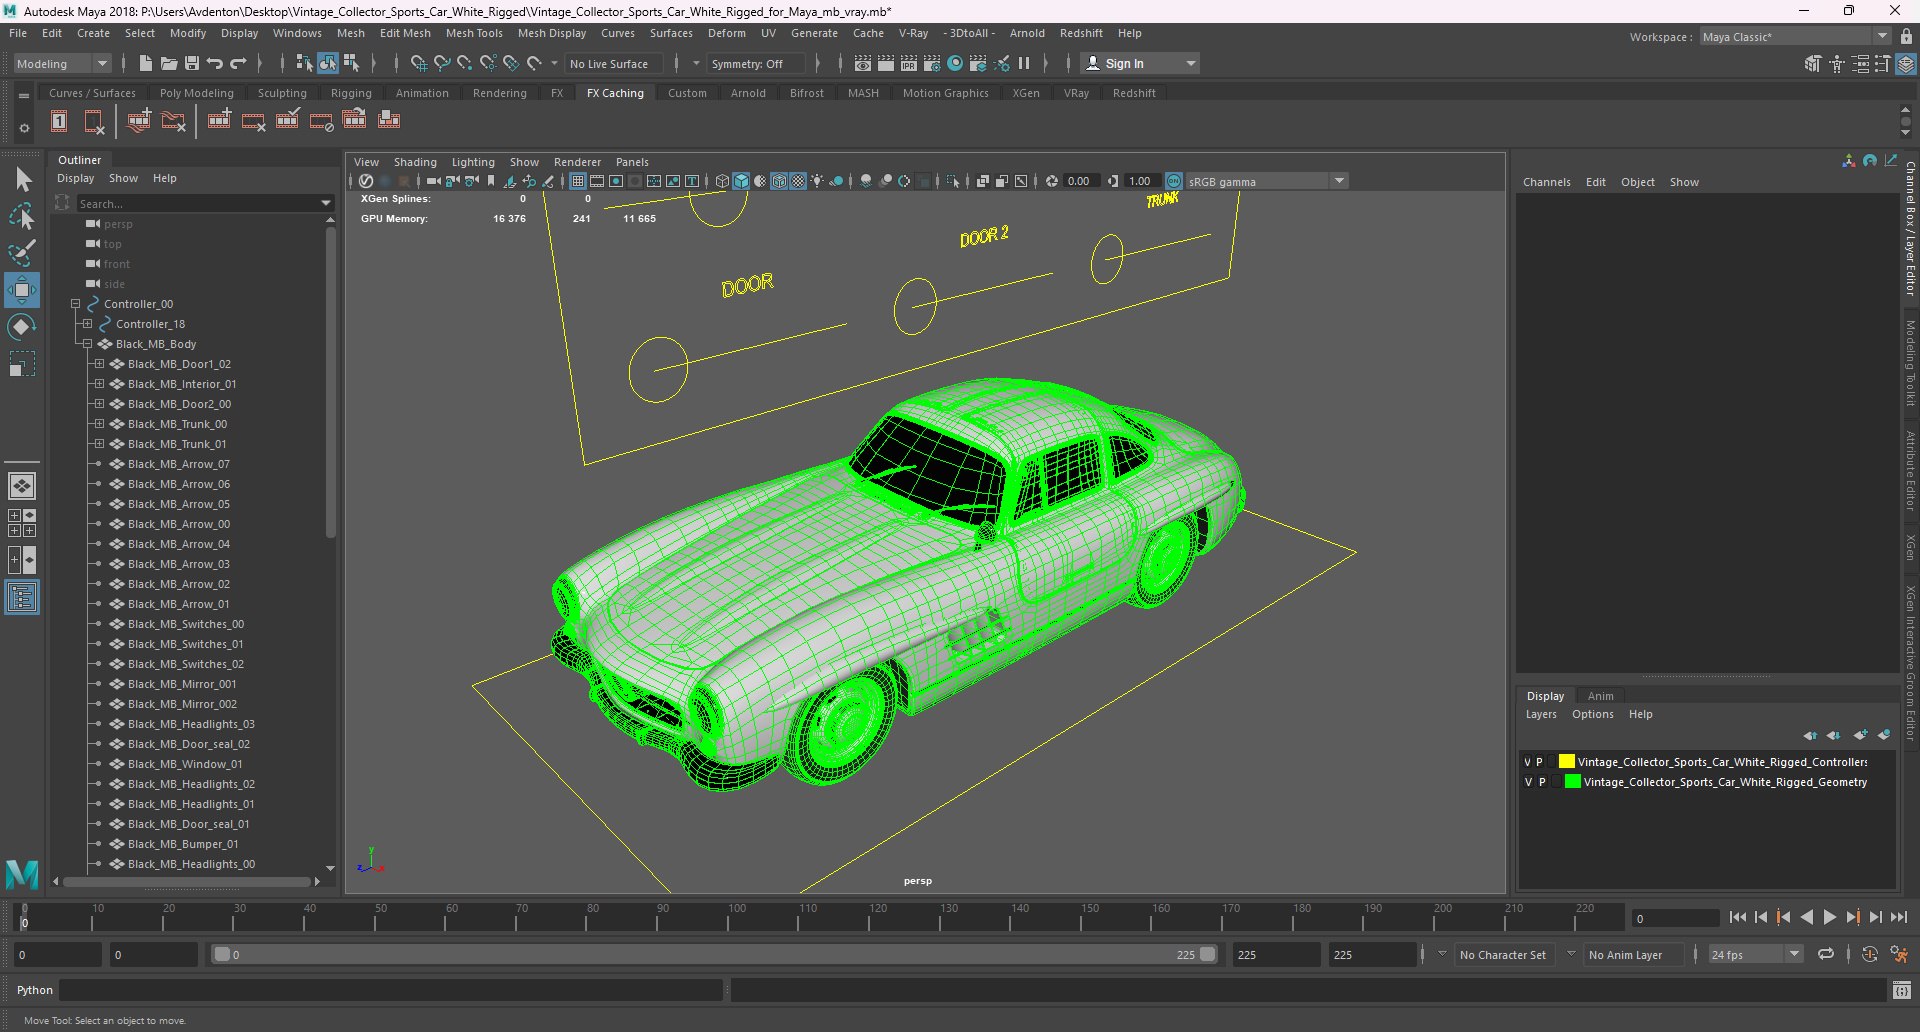Image resolution: width=1920 pixels, height=1032 pixels.
Task: Collapse the Controller_00 node
Action: click(x=75, y=304)
